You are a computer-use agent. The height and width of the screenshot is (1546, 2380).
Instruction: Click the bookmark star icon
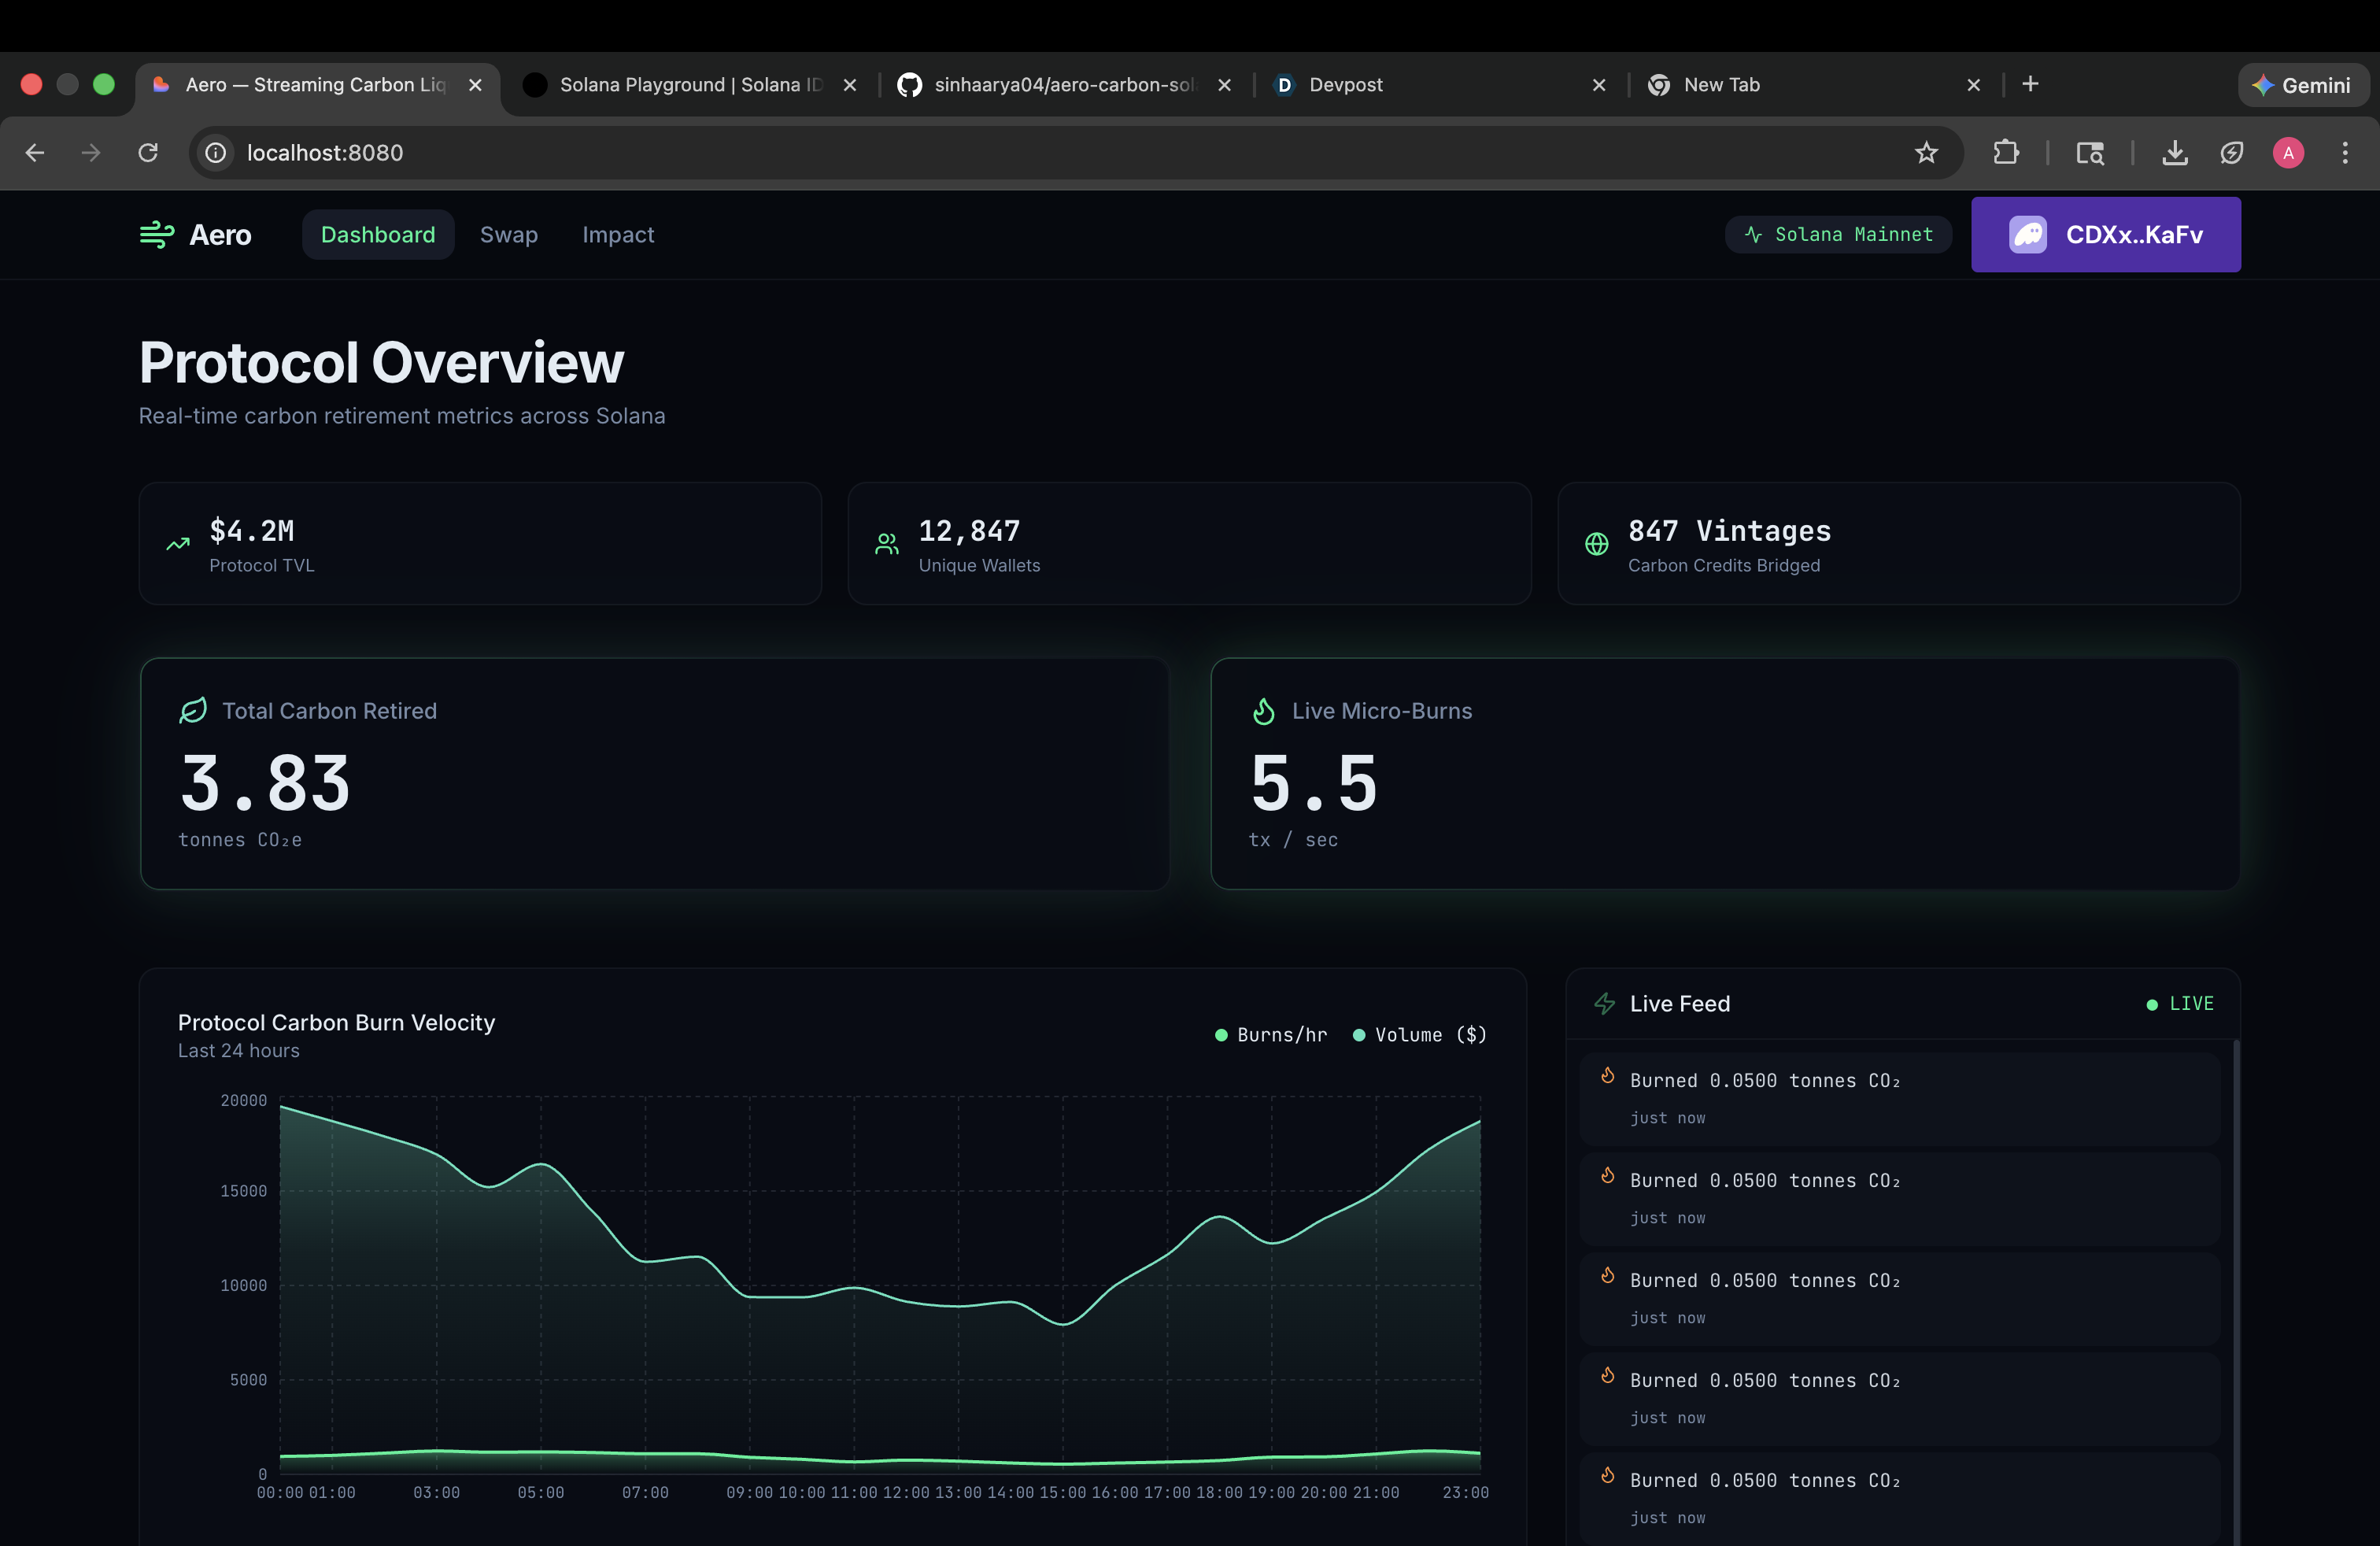(1926, 153)
